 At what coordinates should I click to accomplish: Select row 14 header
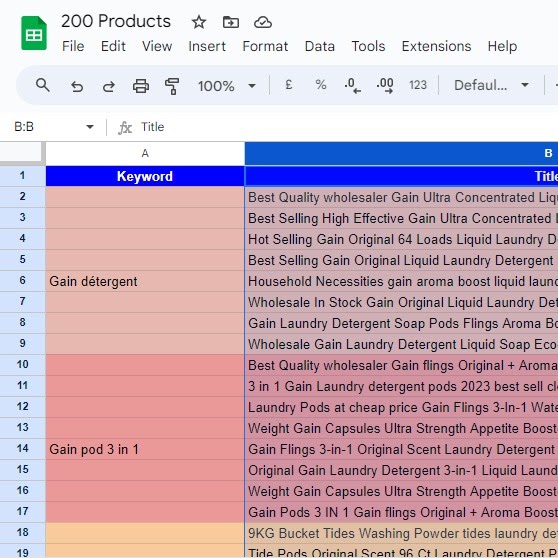[22, 448]
